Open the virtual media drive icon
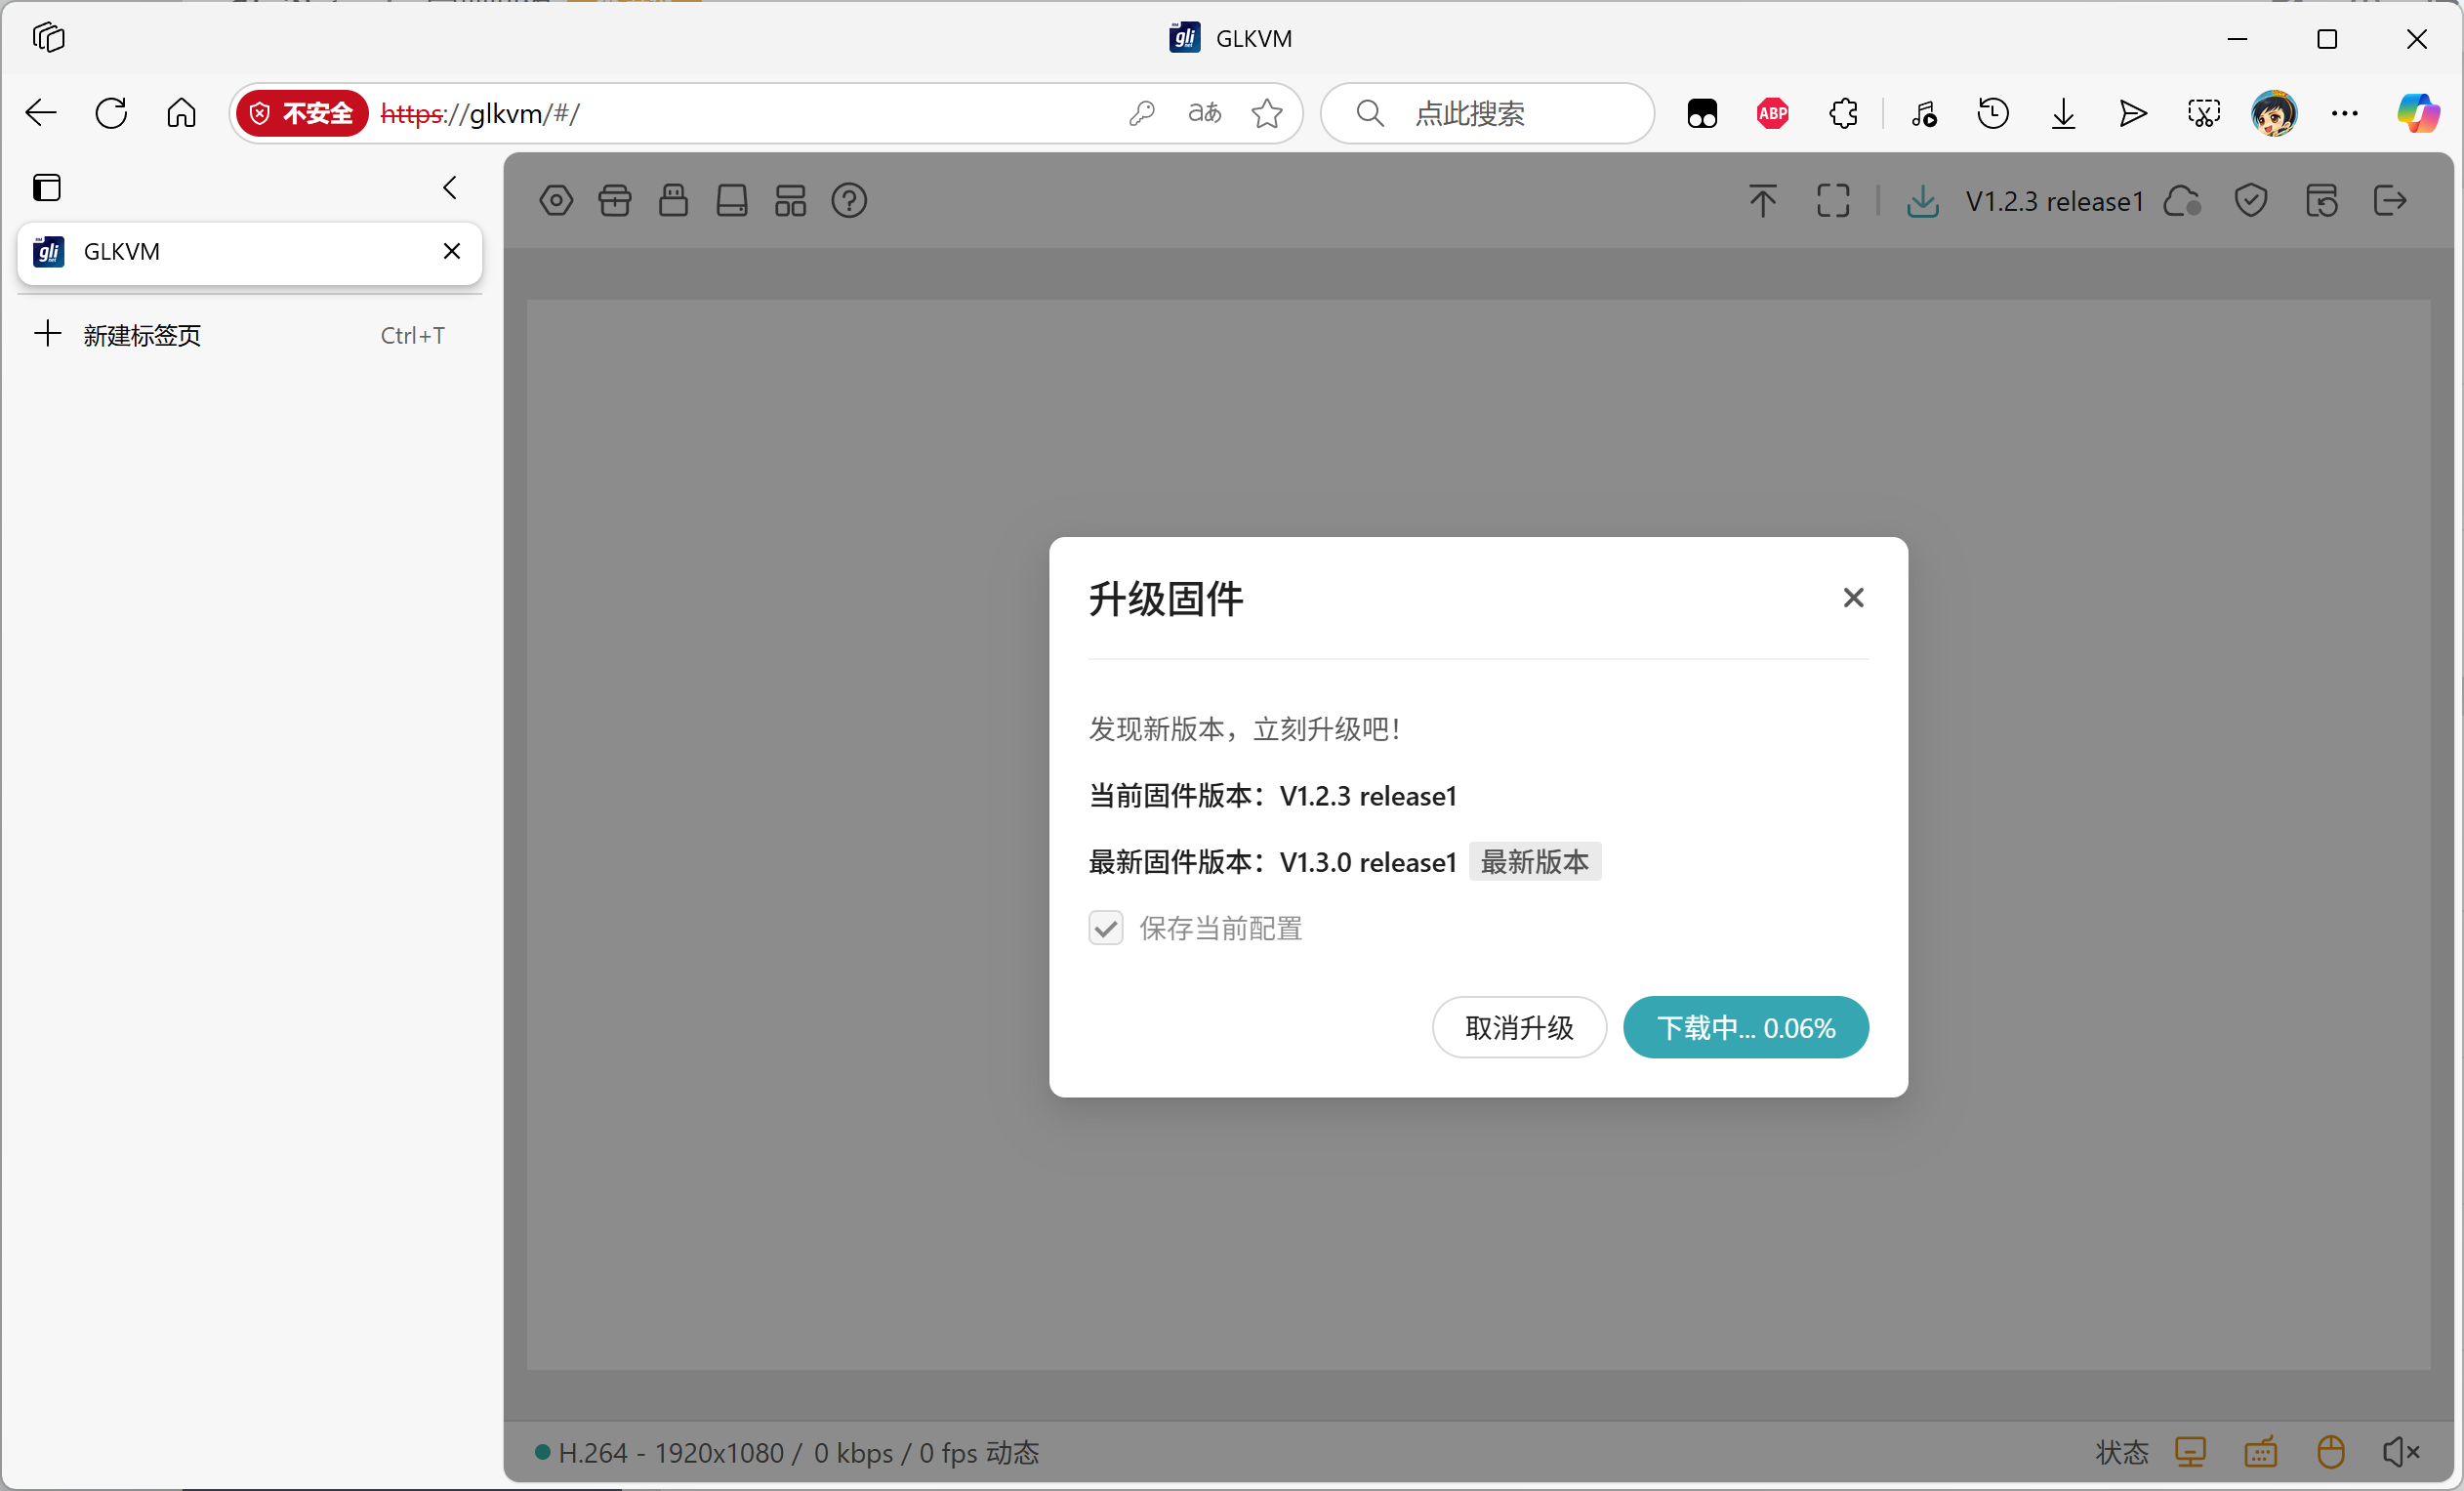 click(x=732, y=201)
